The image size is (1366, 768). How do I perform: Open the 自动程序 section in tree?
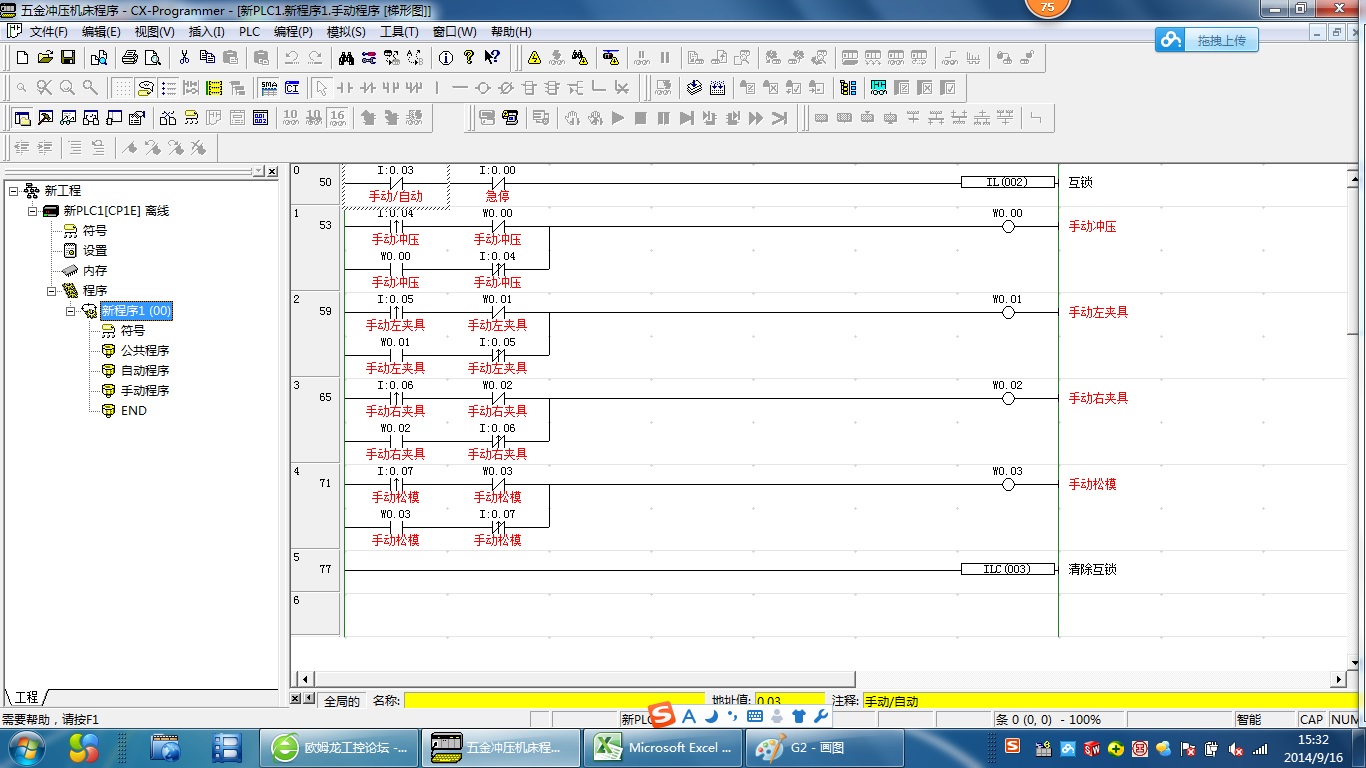click(x=145, y=371)
